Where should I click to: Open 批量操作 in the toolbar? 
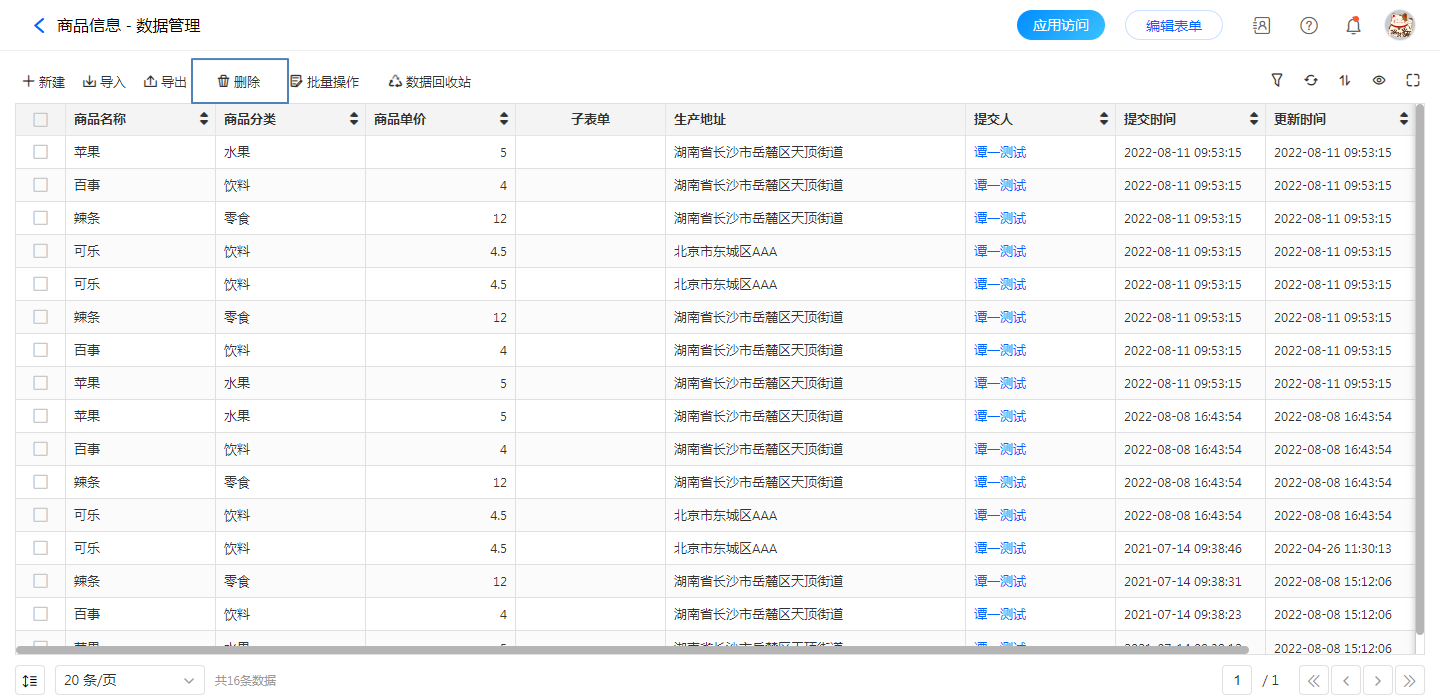coord(324,82)
